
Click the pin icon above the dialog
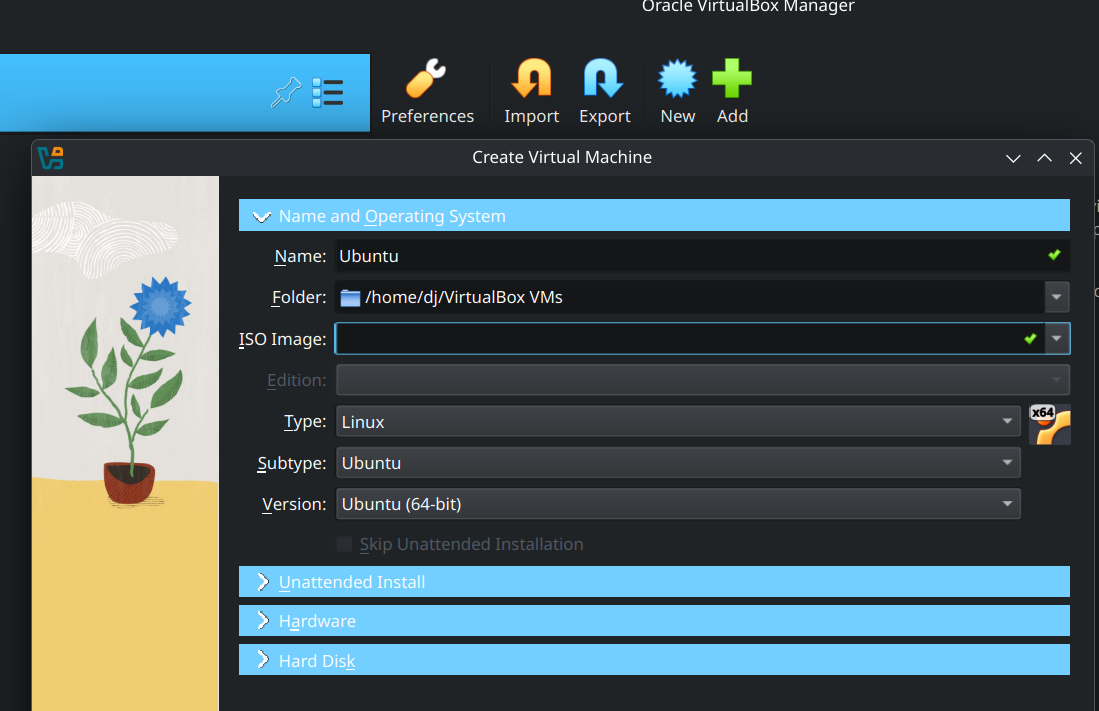pos(286,91)
